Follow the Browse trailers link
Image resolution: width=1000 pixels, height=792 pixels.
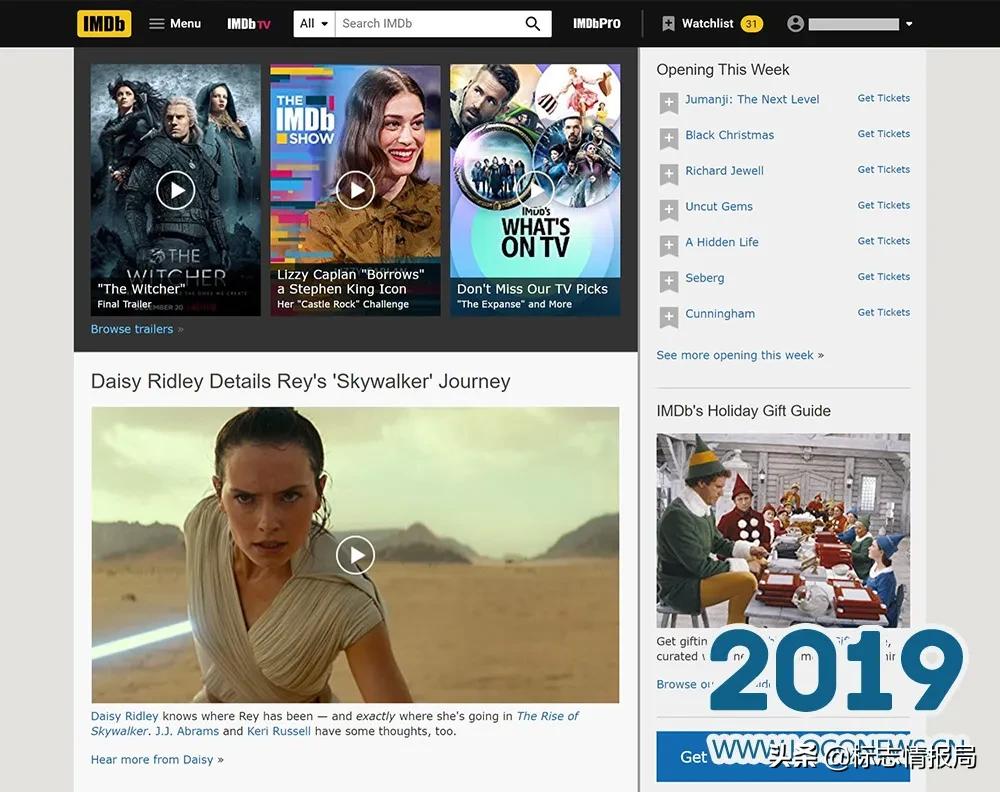[x=136, y=329]
